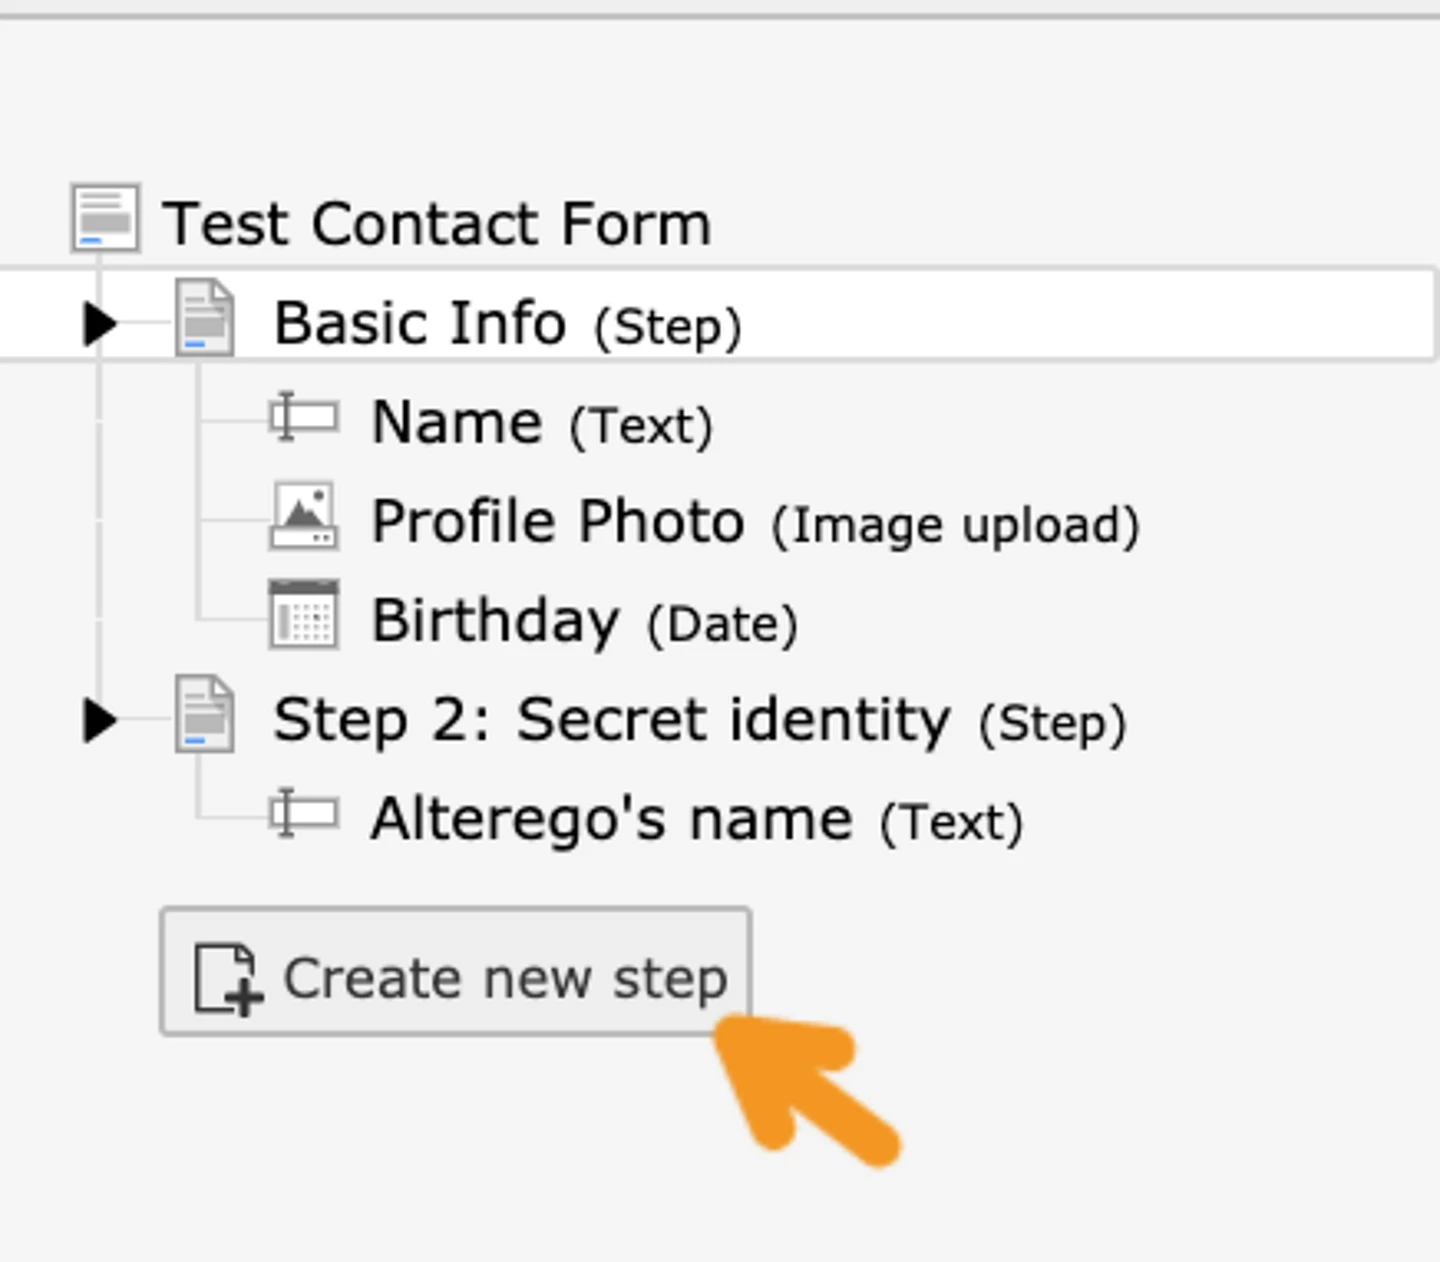Click the Step 2 page icon
The image size is (1440, 1262).
click(x=203, y=718)
